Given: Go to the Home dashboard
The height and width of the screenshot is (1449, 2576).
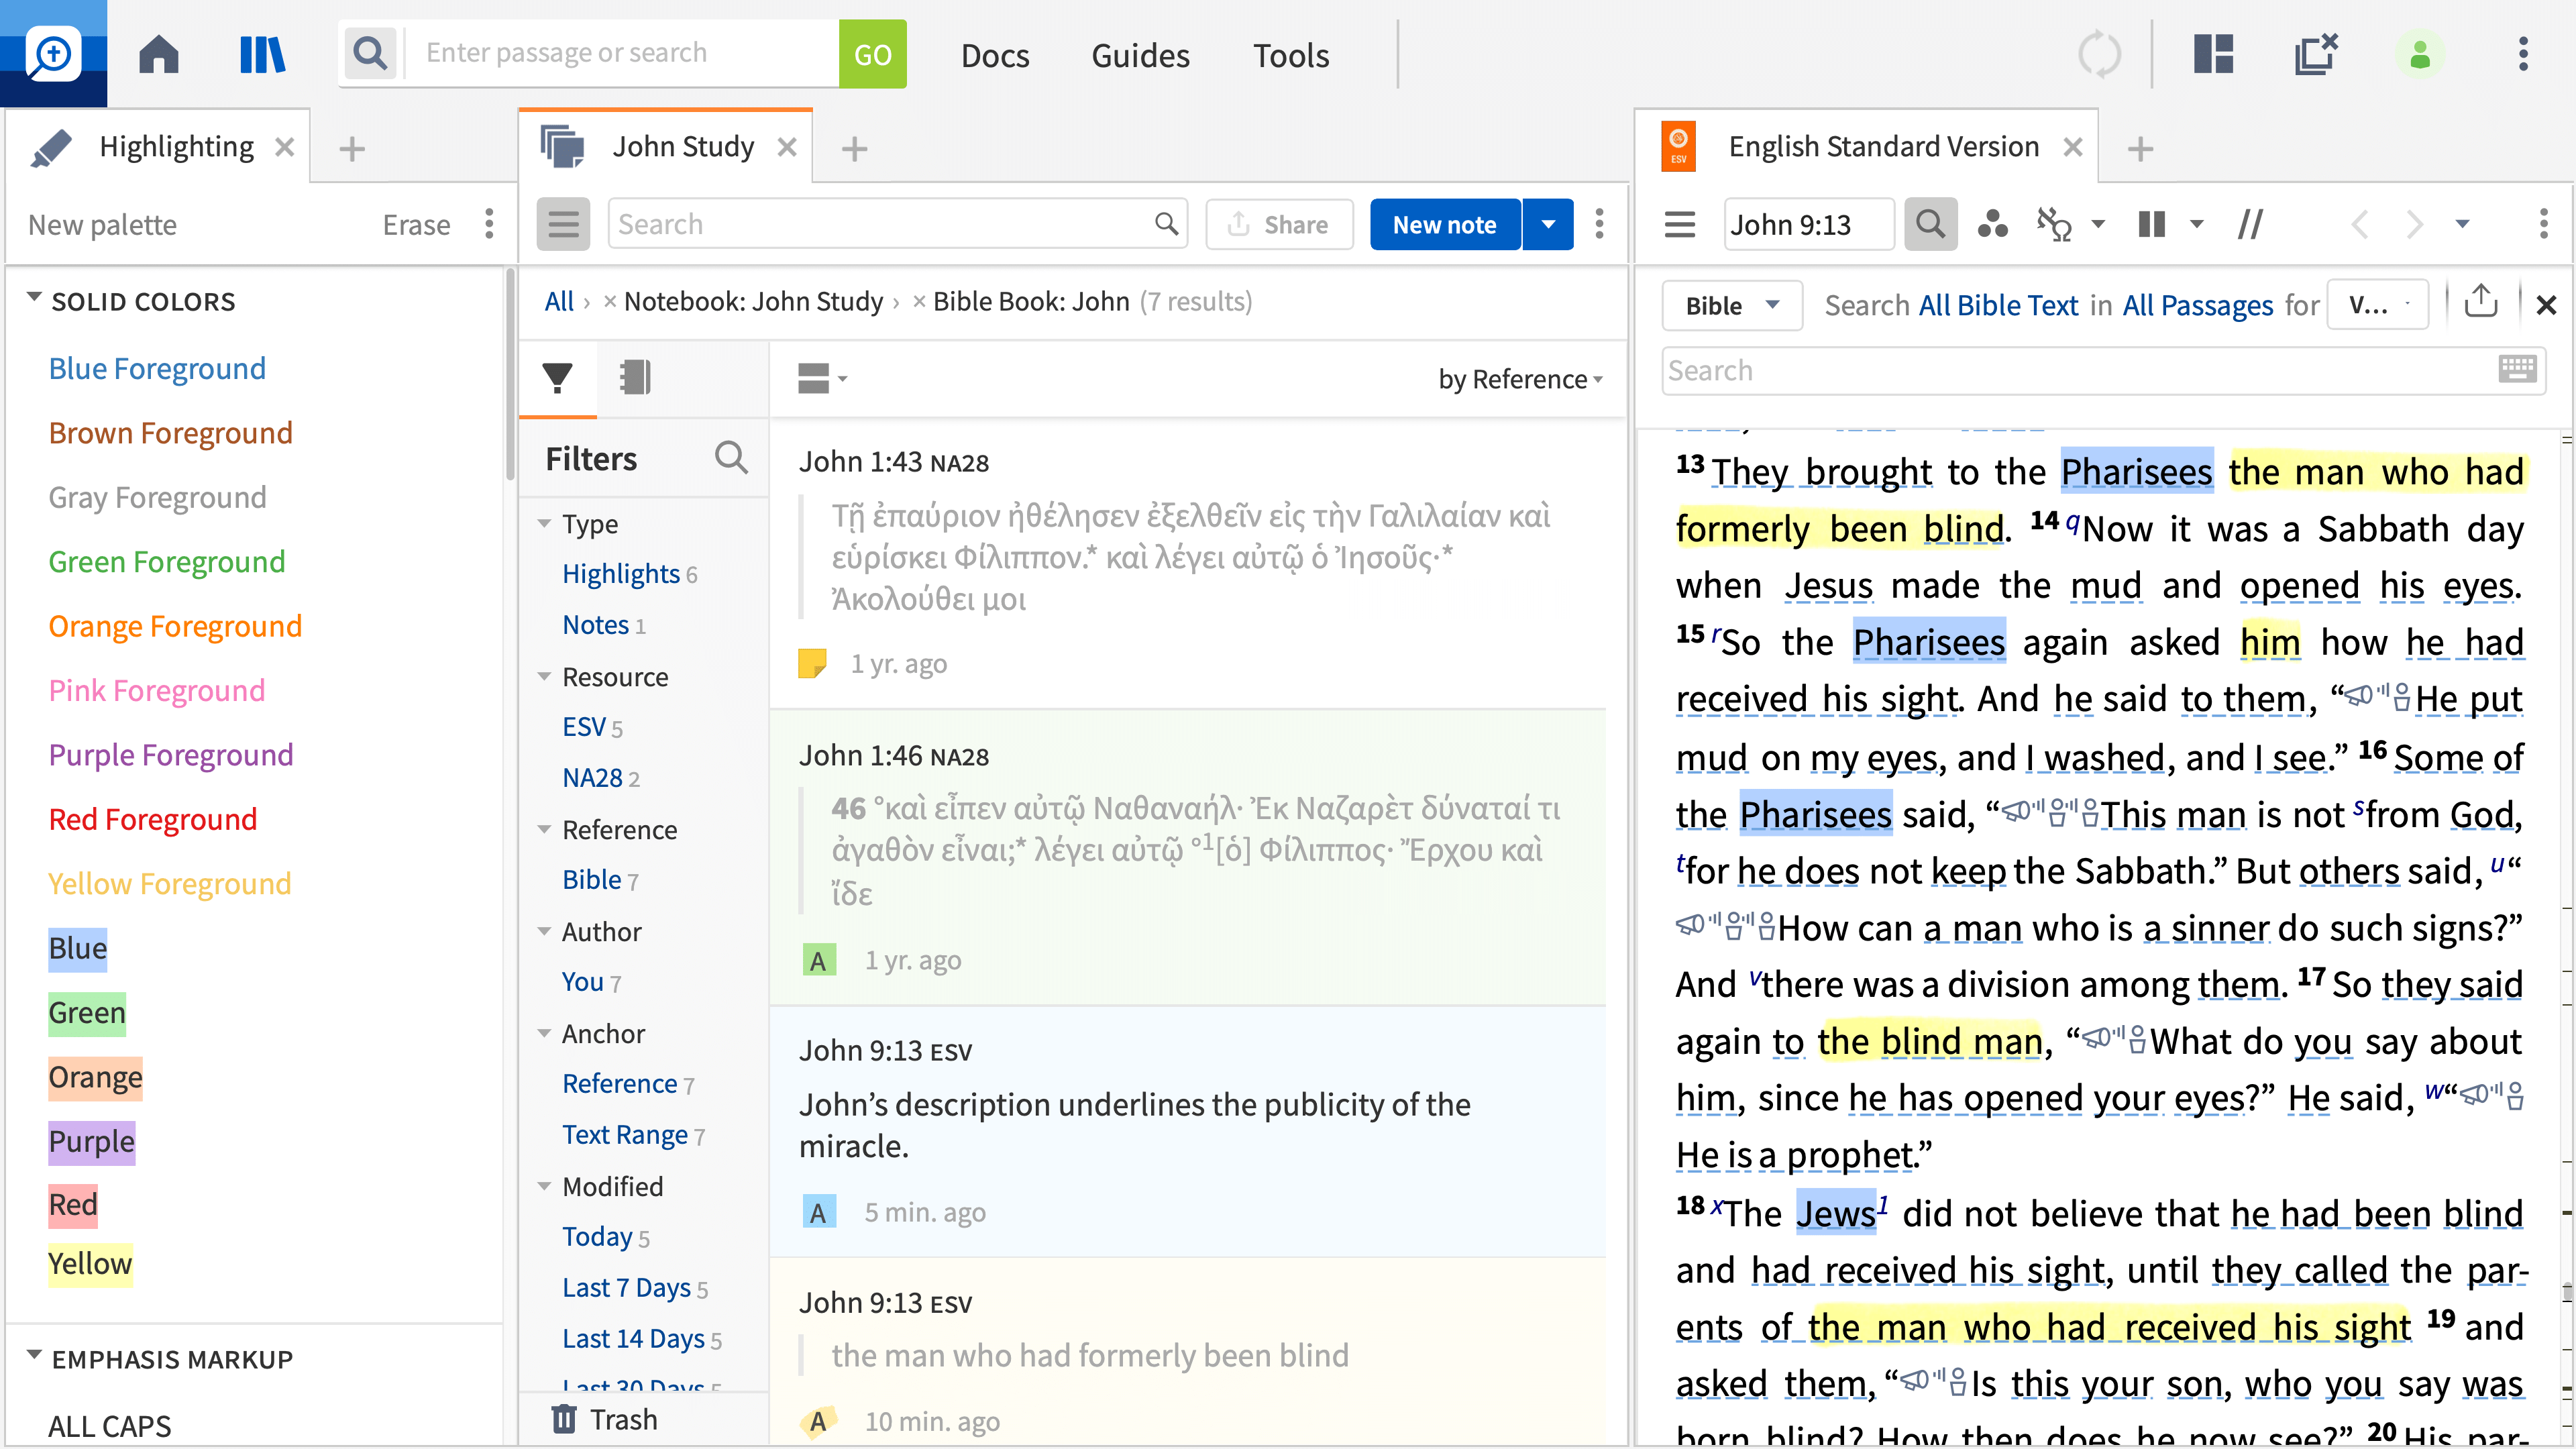Looking at the screenshot, I should pos(159,54).
